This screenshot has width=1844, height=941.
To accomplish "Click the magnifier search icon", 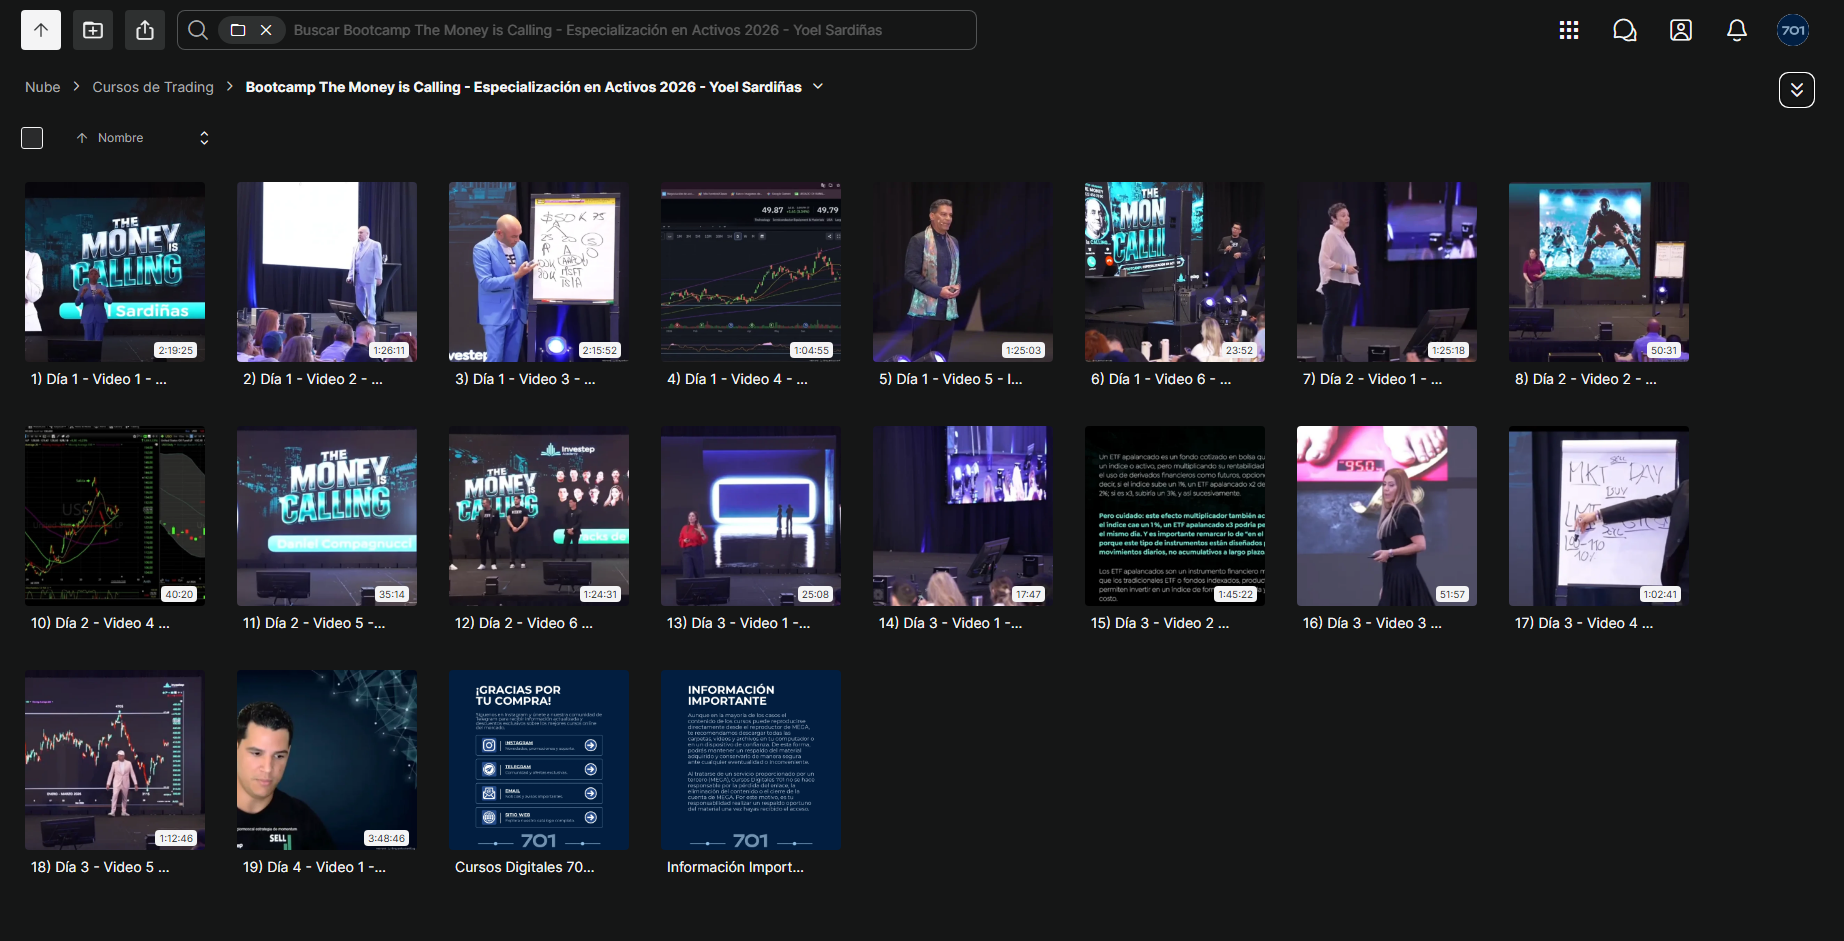I will (x=198, y=30).
